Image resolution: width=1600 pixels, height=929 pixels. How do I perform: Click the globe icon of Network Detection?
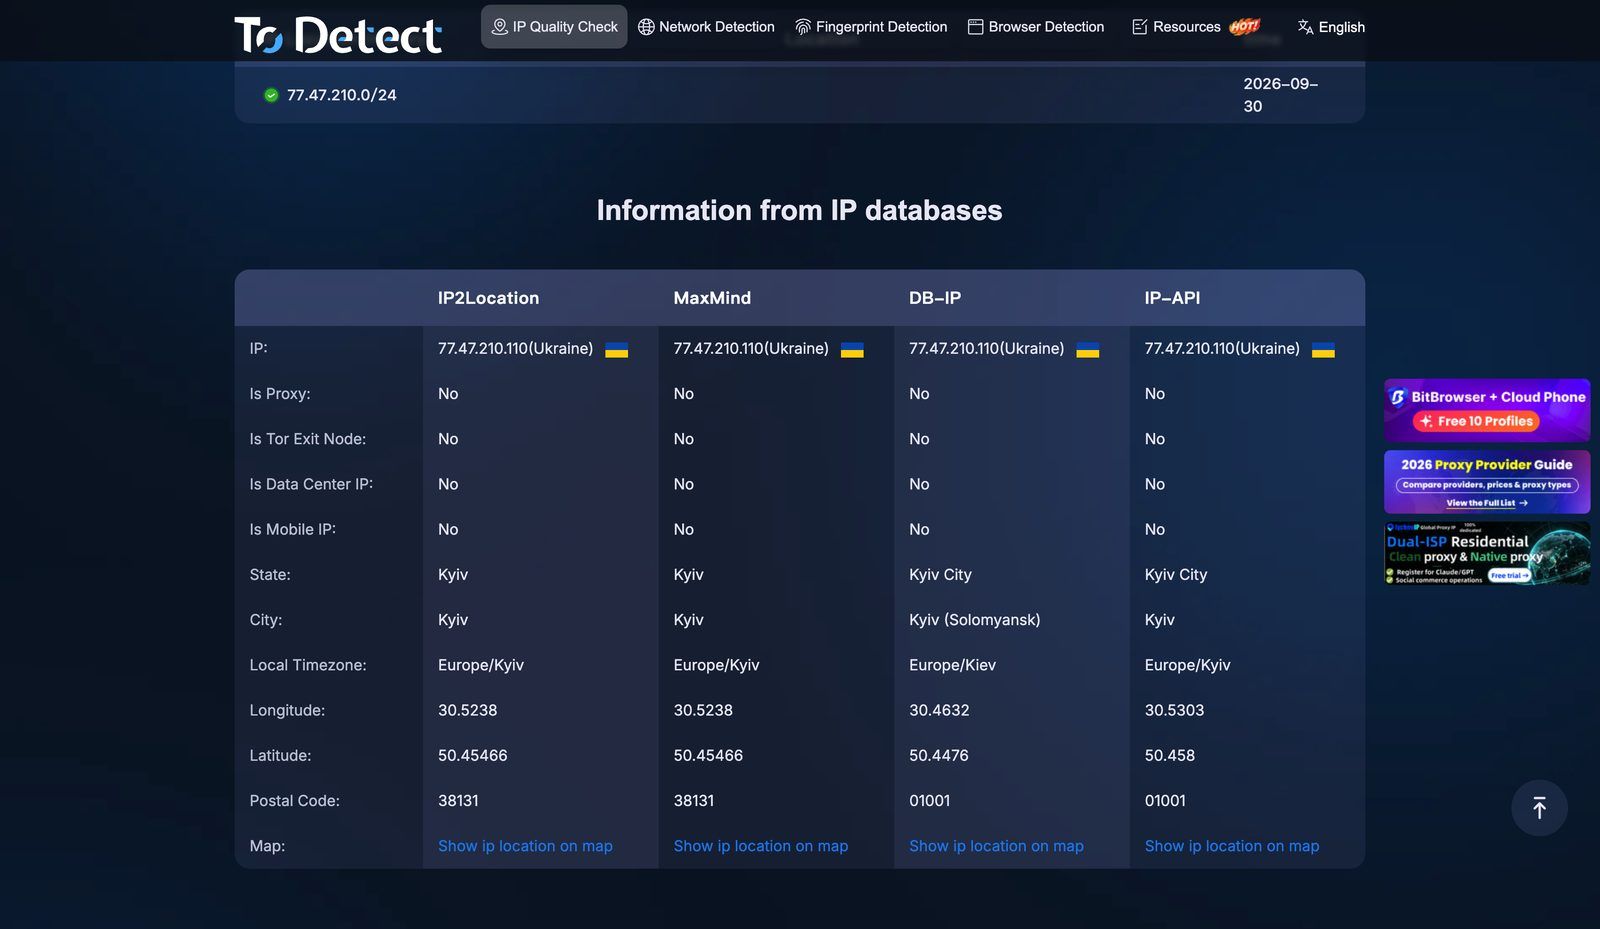click(x=646, y=27)
